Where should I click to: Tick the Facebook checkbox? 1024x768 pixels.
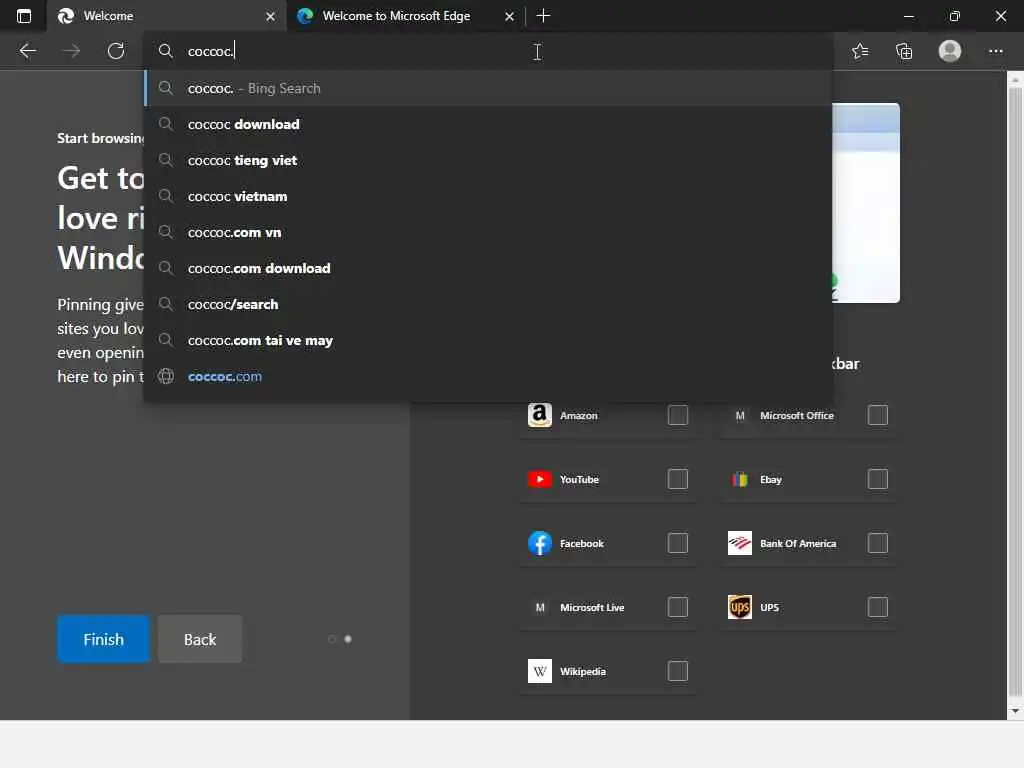pyautogui.click(x=678, y=543)
